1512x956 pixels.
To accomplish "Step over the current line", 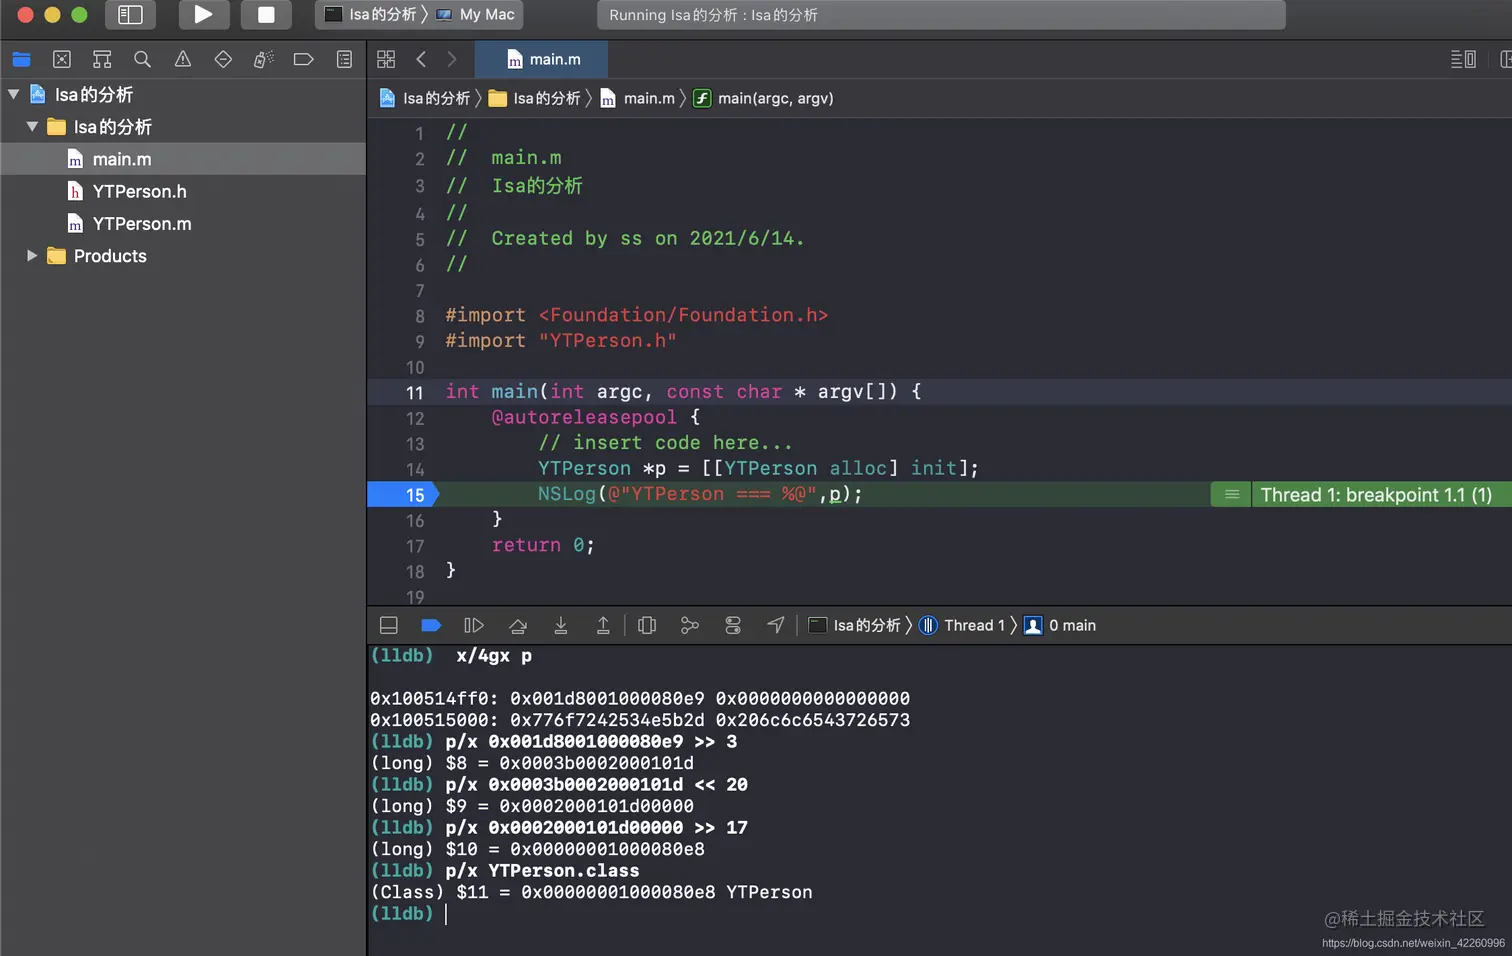I will [517, 625].
